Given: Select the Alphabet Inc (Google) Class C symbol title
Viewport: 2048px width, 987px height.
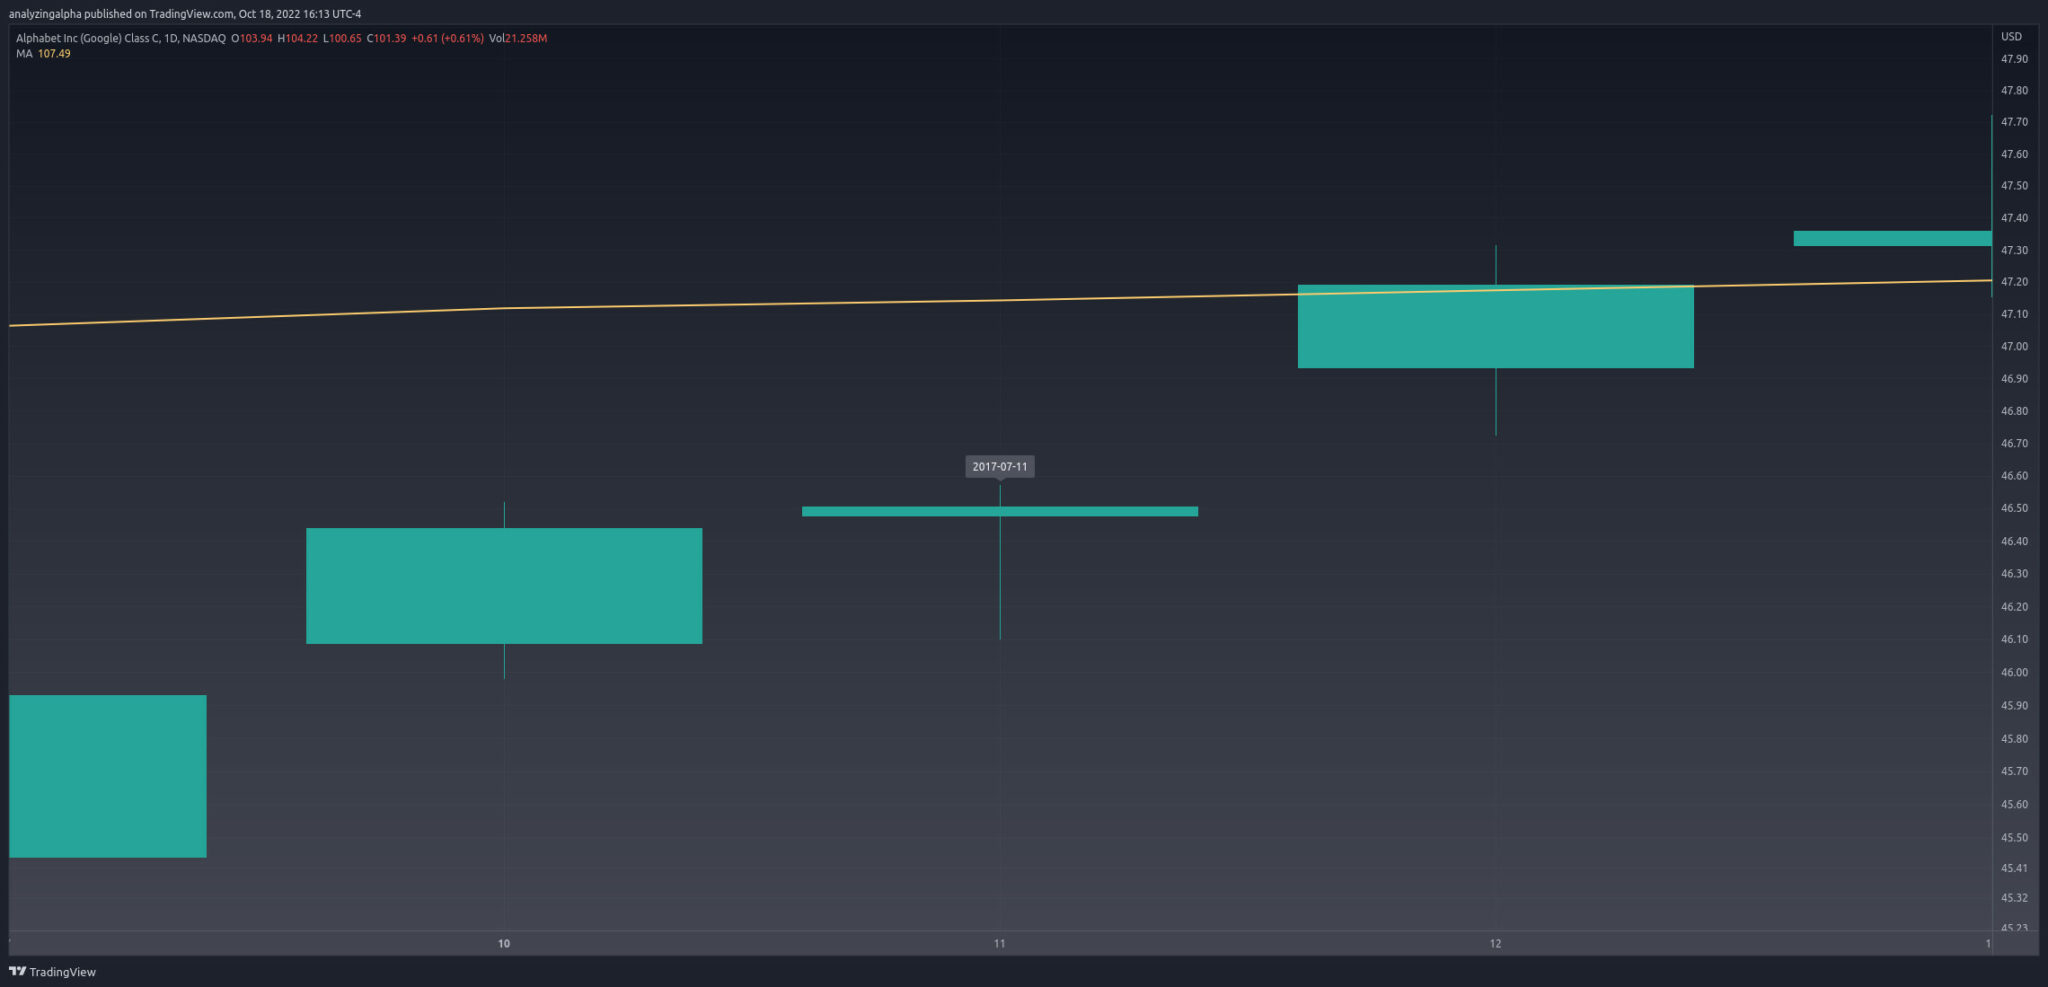Looking at the screenshot, I should click(x=120, y=38).
